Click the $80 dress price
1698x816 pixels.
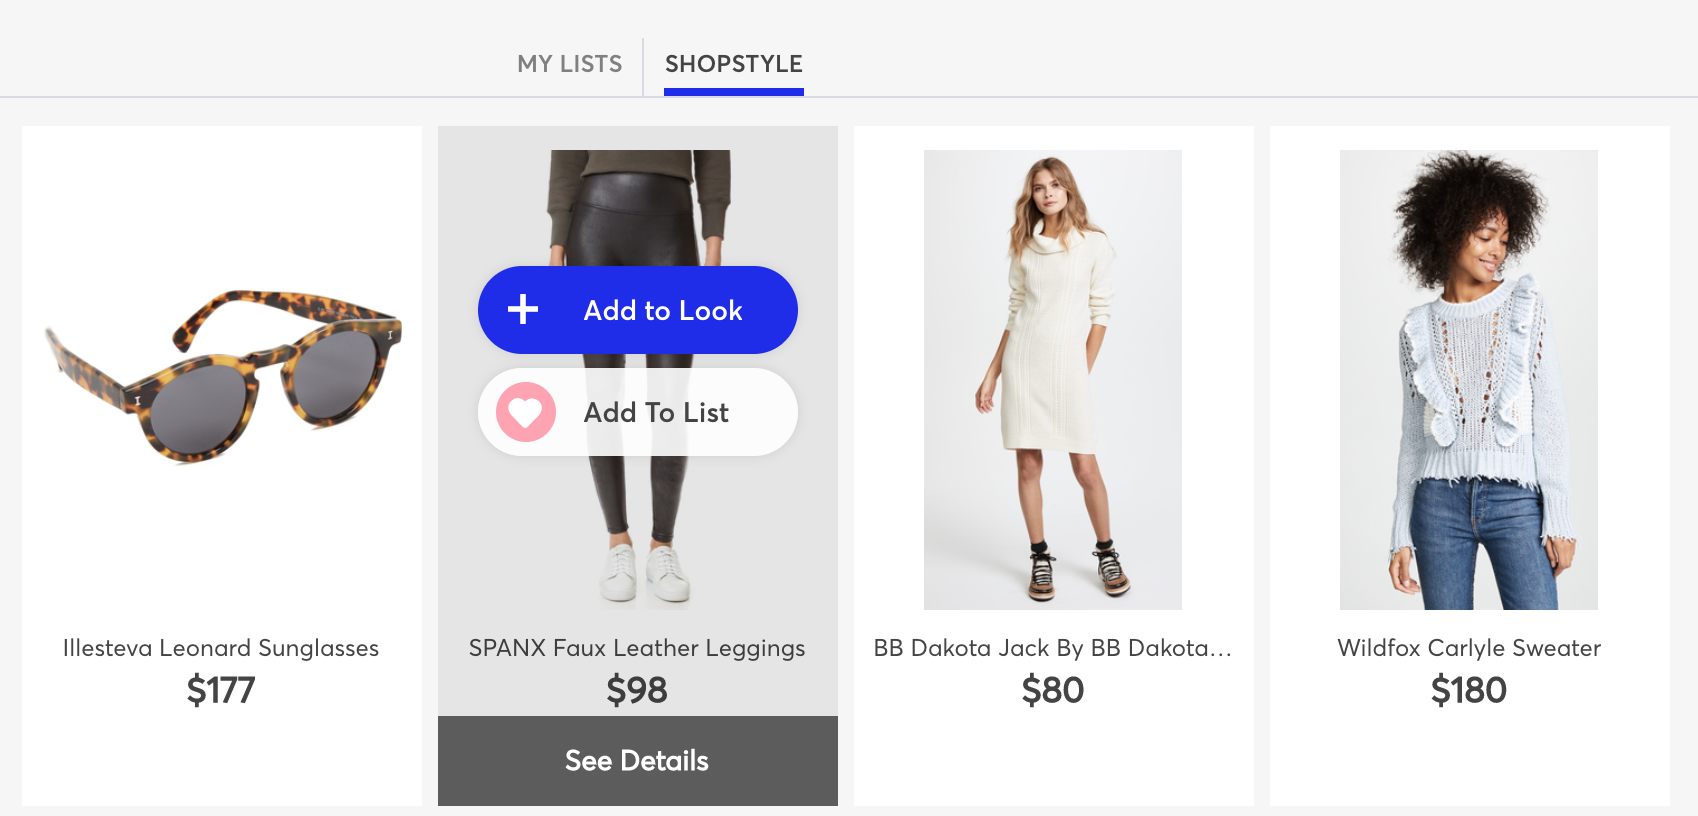[x=1052, y=690]
